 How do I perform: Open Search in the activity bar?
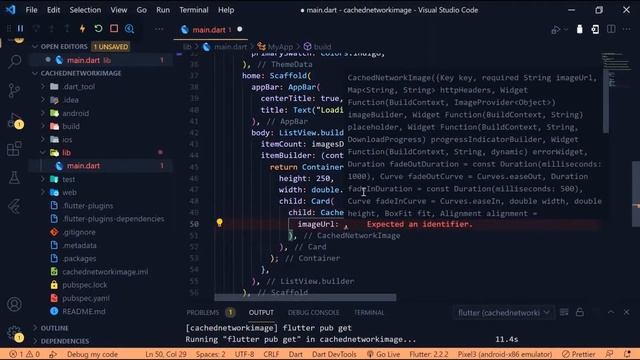click(14, 62)
